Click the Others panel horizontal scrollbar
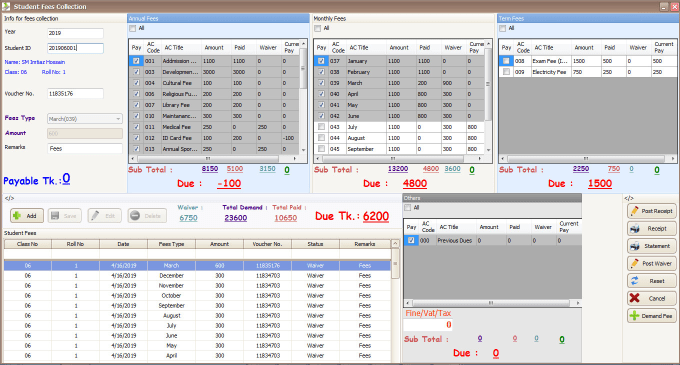 point(492,303)
